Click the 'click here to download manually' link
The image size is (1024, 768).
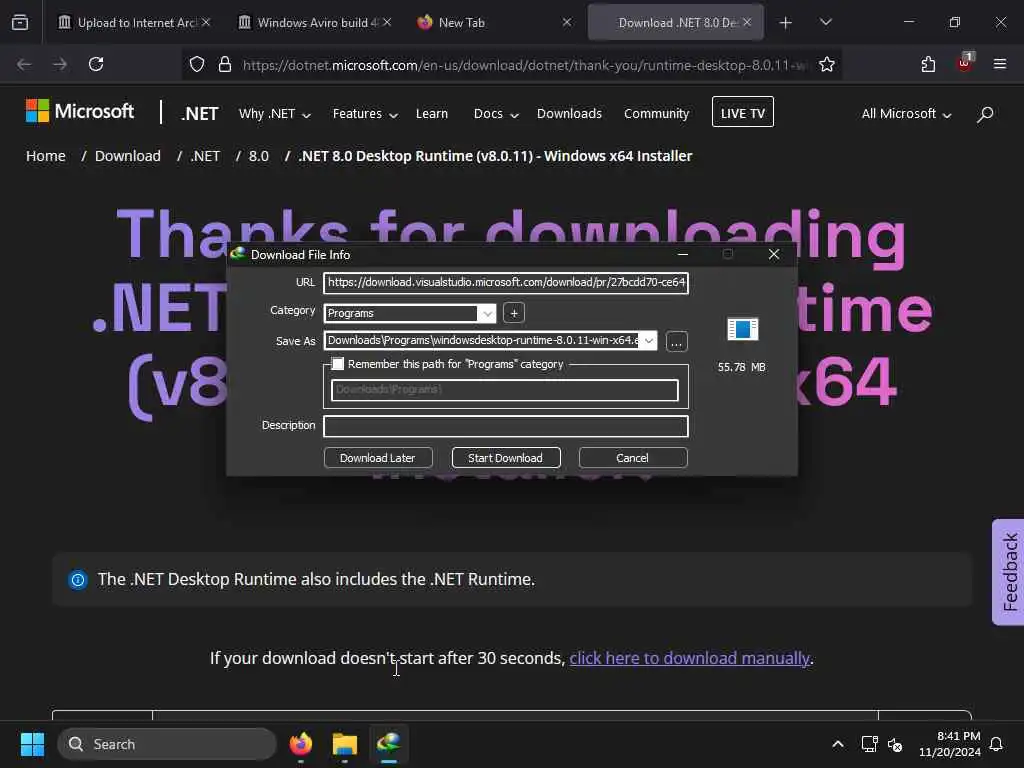[x=689, y=658]
